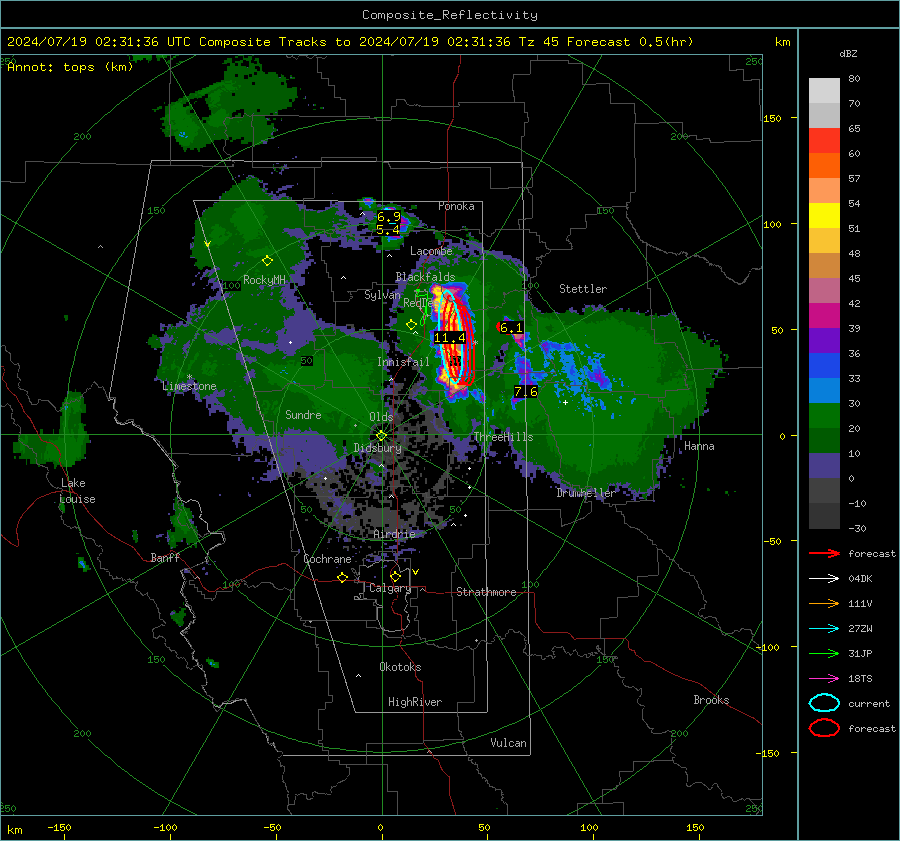Image resolution: width=900 pixels, height=841 pixels.
Task: Click the Okotoks town label
Action: [x=400, y=667]
